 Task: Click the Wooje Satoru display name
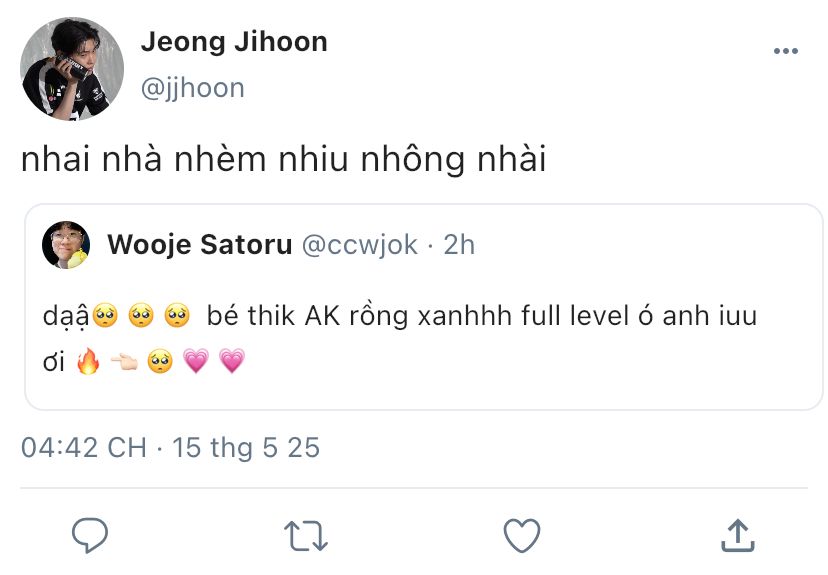pos(199,244)
